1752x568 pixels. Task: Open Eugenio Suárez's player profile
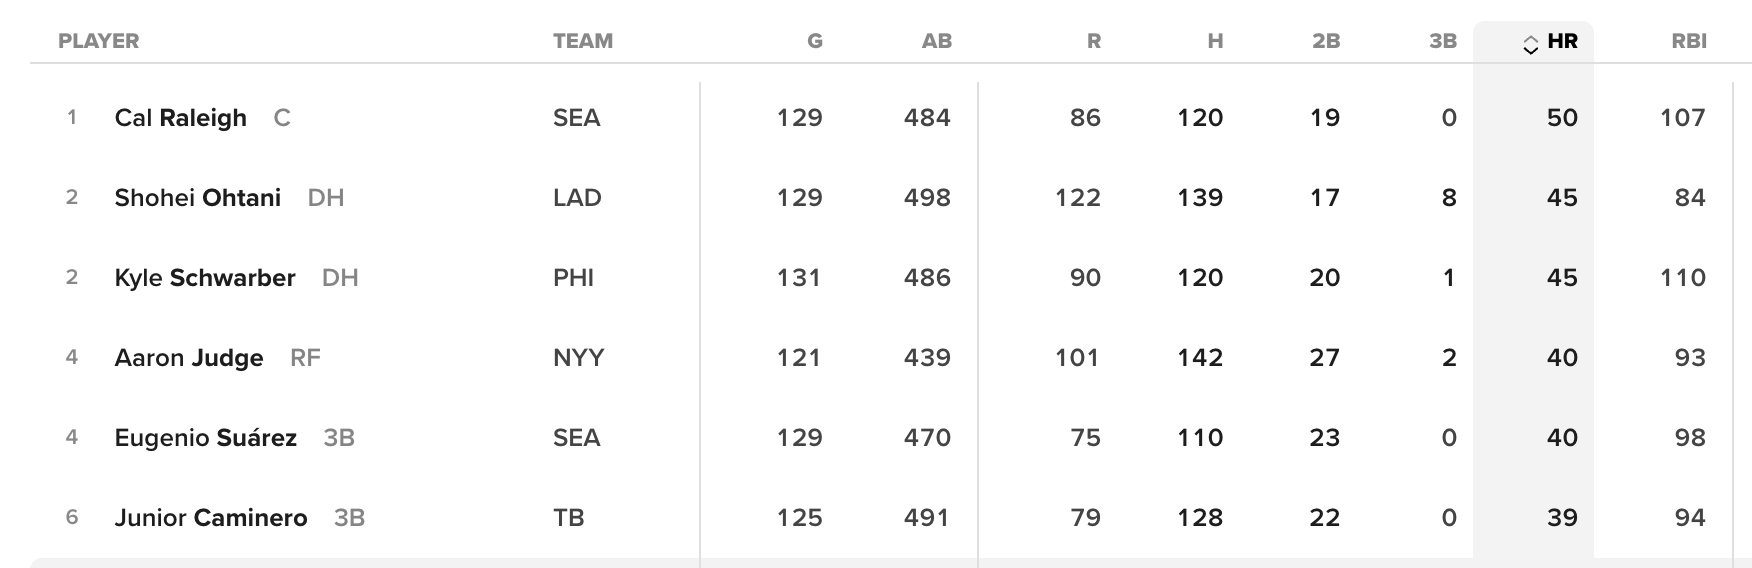tap(205, 438)
